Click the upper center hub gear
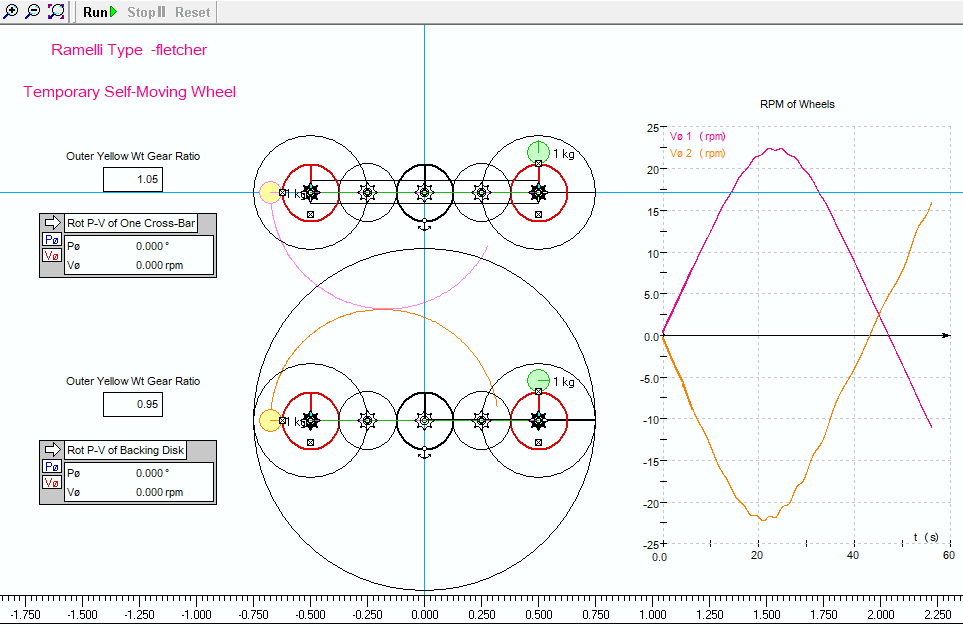The width and height of the screenshot is (963, 626). [x=424, y=192]
